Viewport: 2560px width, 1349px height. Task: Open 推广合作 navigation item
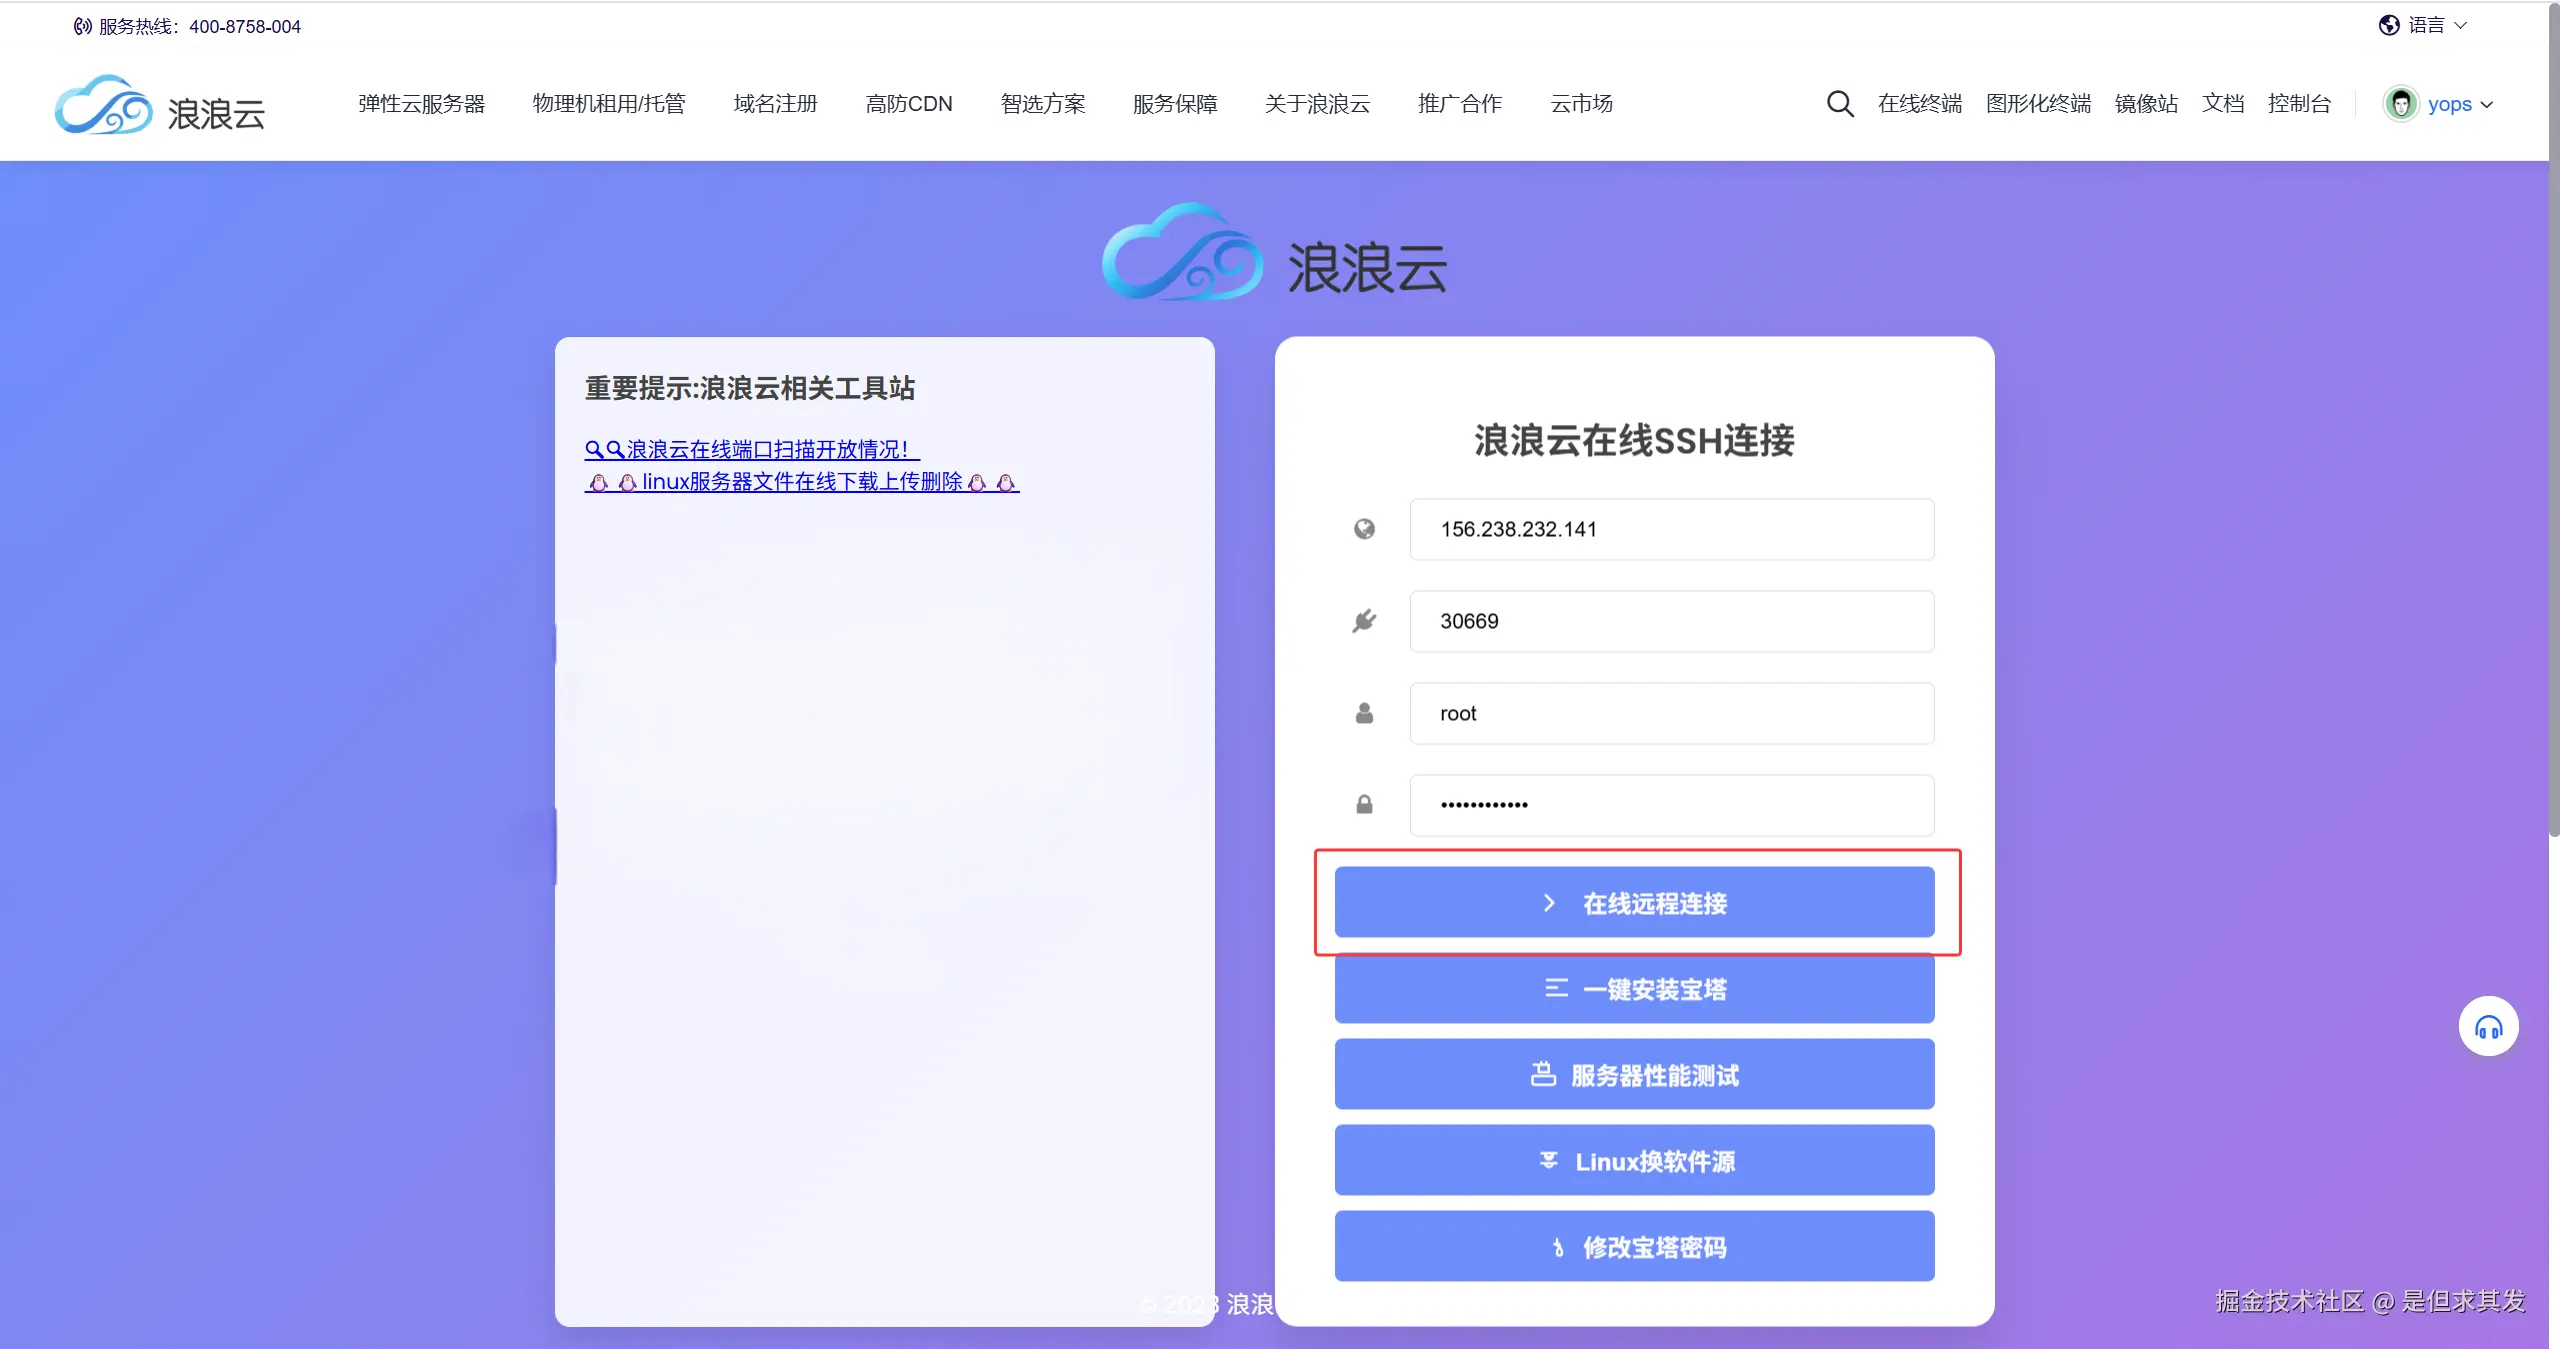(x=1460, y=104)
